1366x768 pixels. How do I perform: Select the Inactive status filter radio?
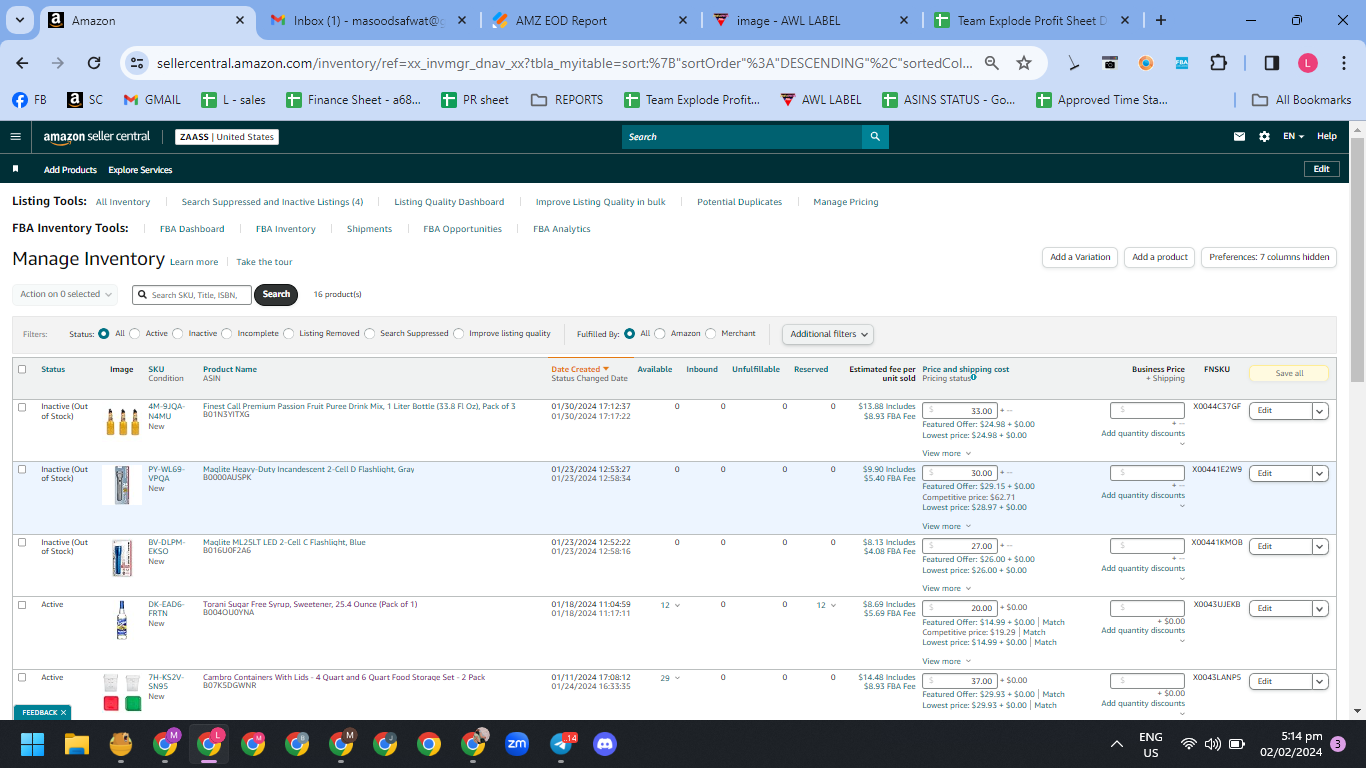(178, 334)
